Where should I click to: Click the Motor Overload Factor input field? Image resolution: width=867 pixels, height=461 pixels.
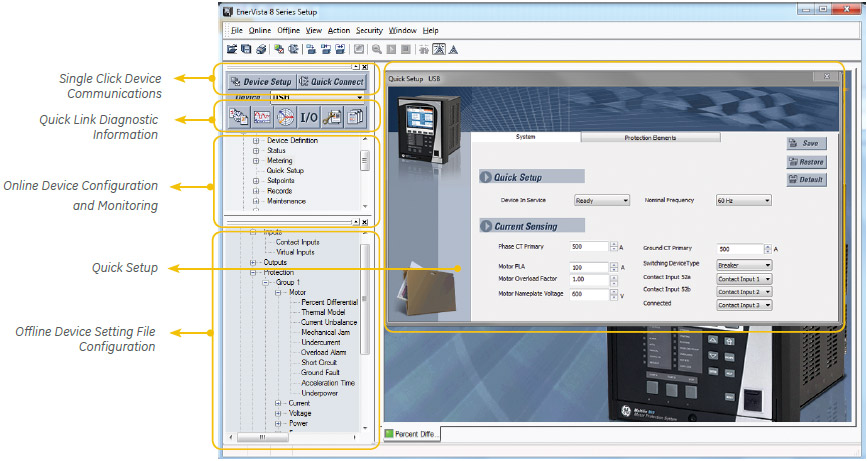[589, 280]
